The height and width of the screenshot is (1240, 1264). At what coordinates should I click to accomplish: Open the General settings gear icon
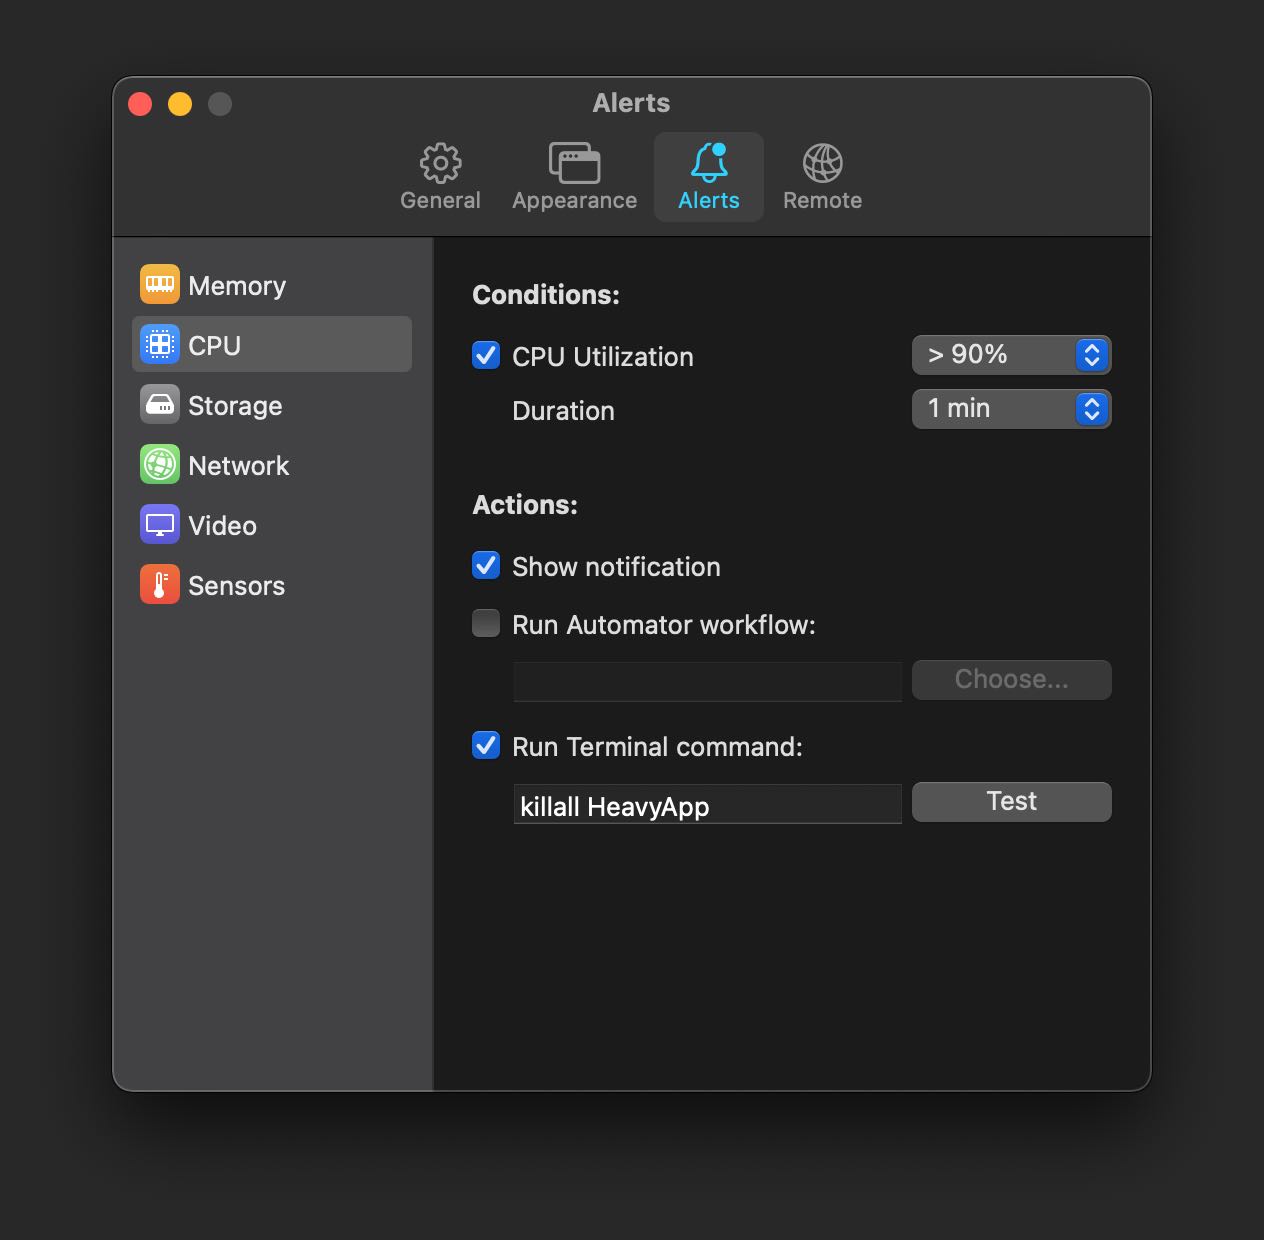coord(440,175)
